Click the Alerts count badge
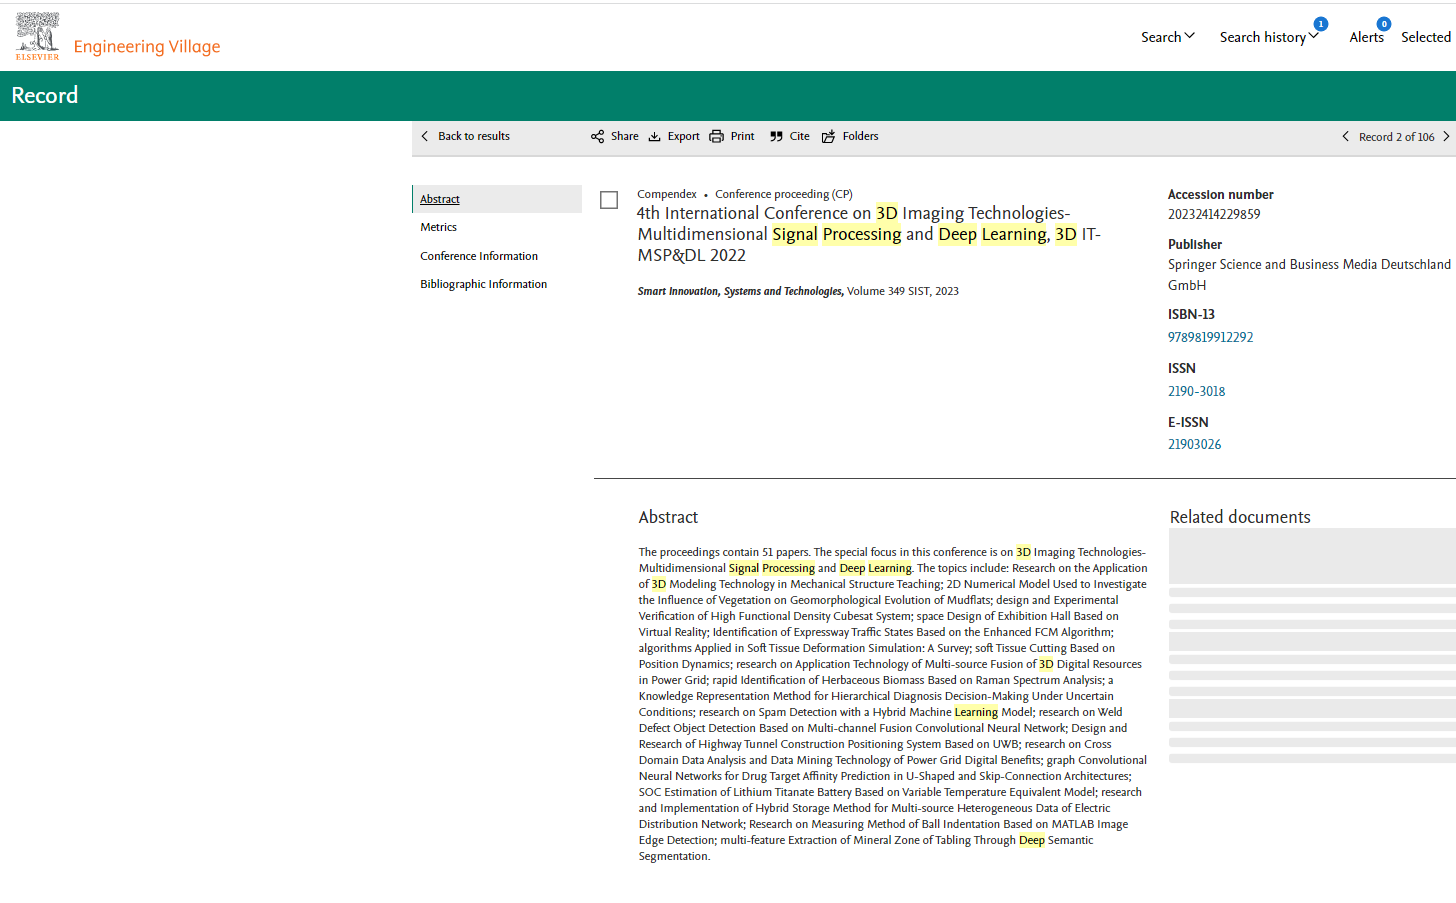The height and width of the screenshot is (903, 1456). point(1384,24)
